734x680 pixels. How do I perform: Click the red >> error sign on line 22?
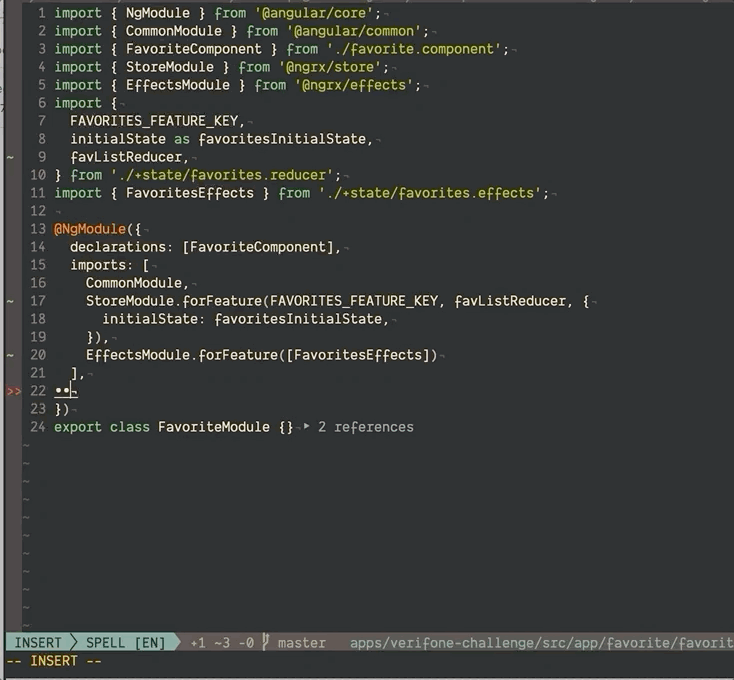point(14,391)
